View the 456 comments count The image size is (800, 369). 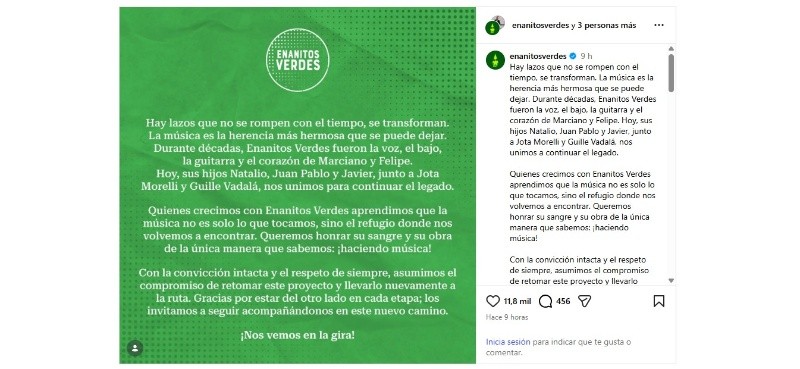(x=563, y=302)
